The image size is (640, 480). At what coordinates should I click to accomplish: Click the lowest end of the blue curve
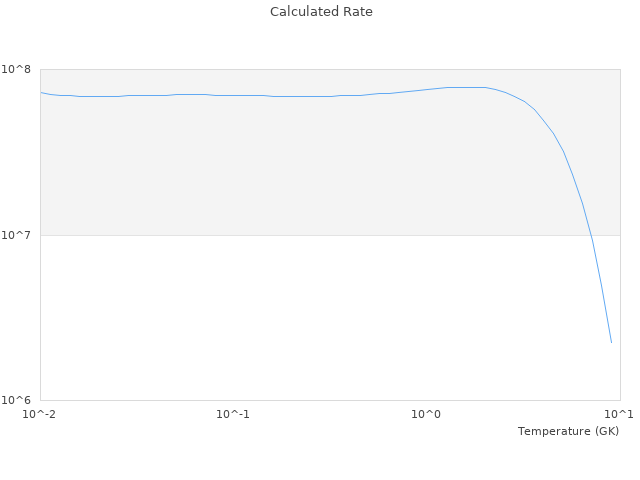tap(611, 342)
